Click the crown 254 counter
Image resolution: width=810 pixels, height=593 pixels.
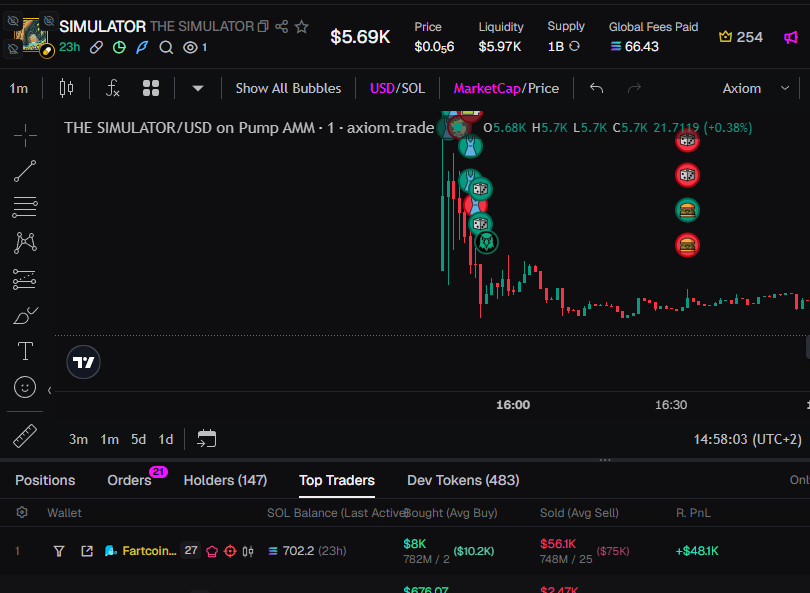[x=741, y=37]
